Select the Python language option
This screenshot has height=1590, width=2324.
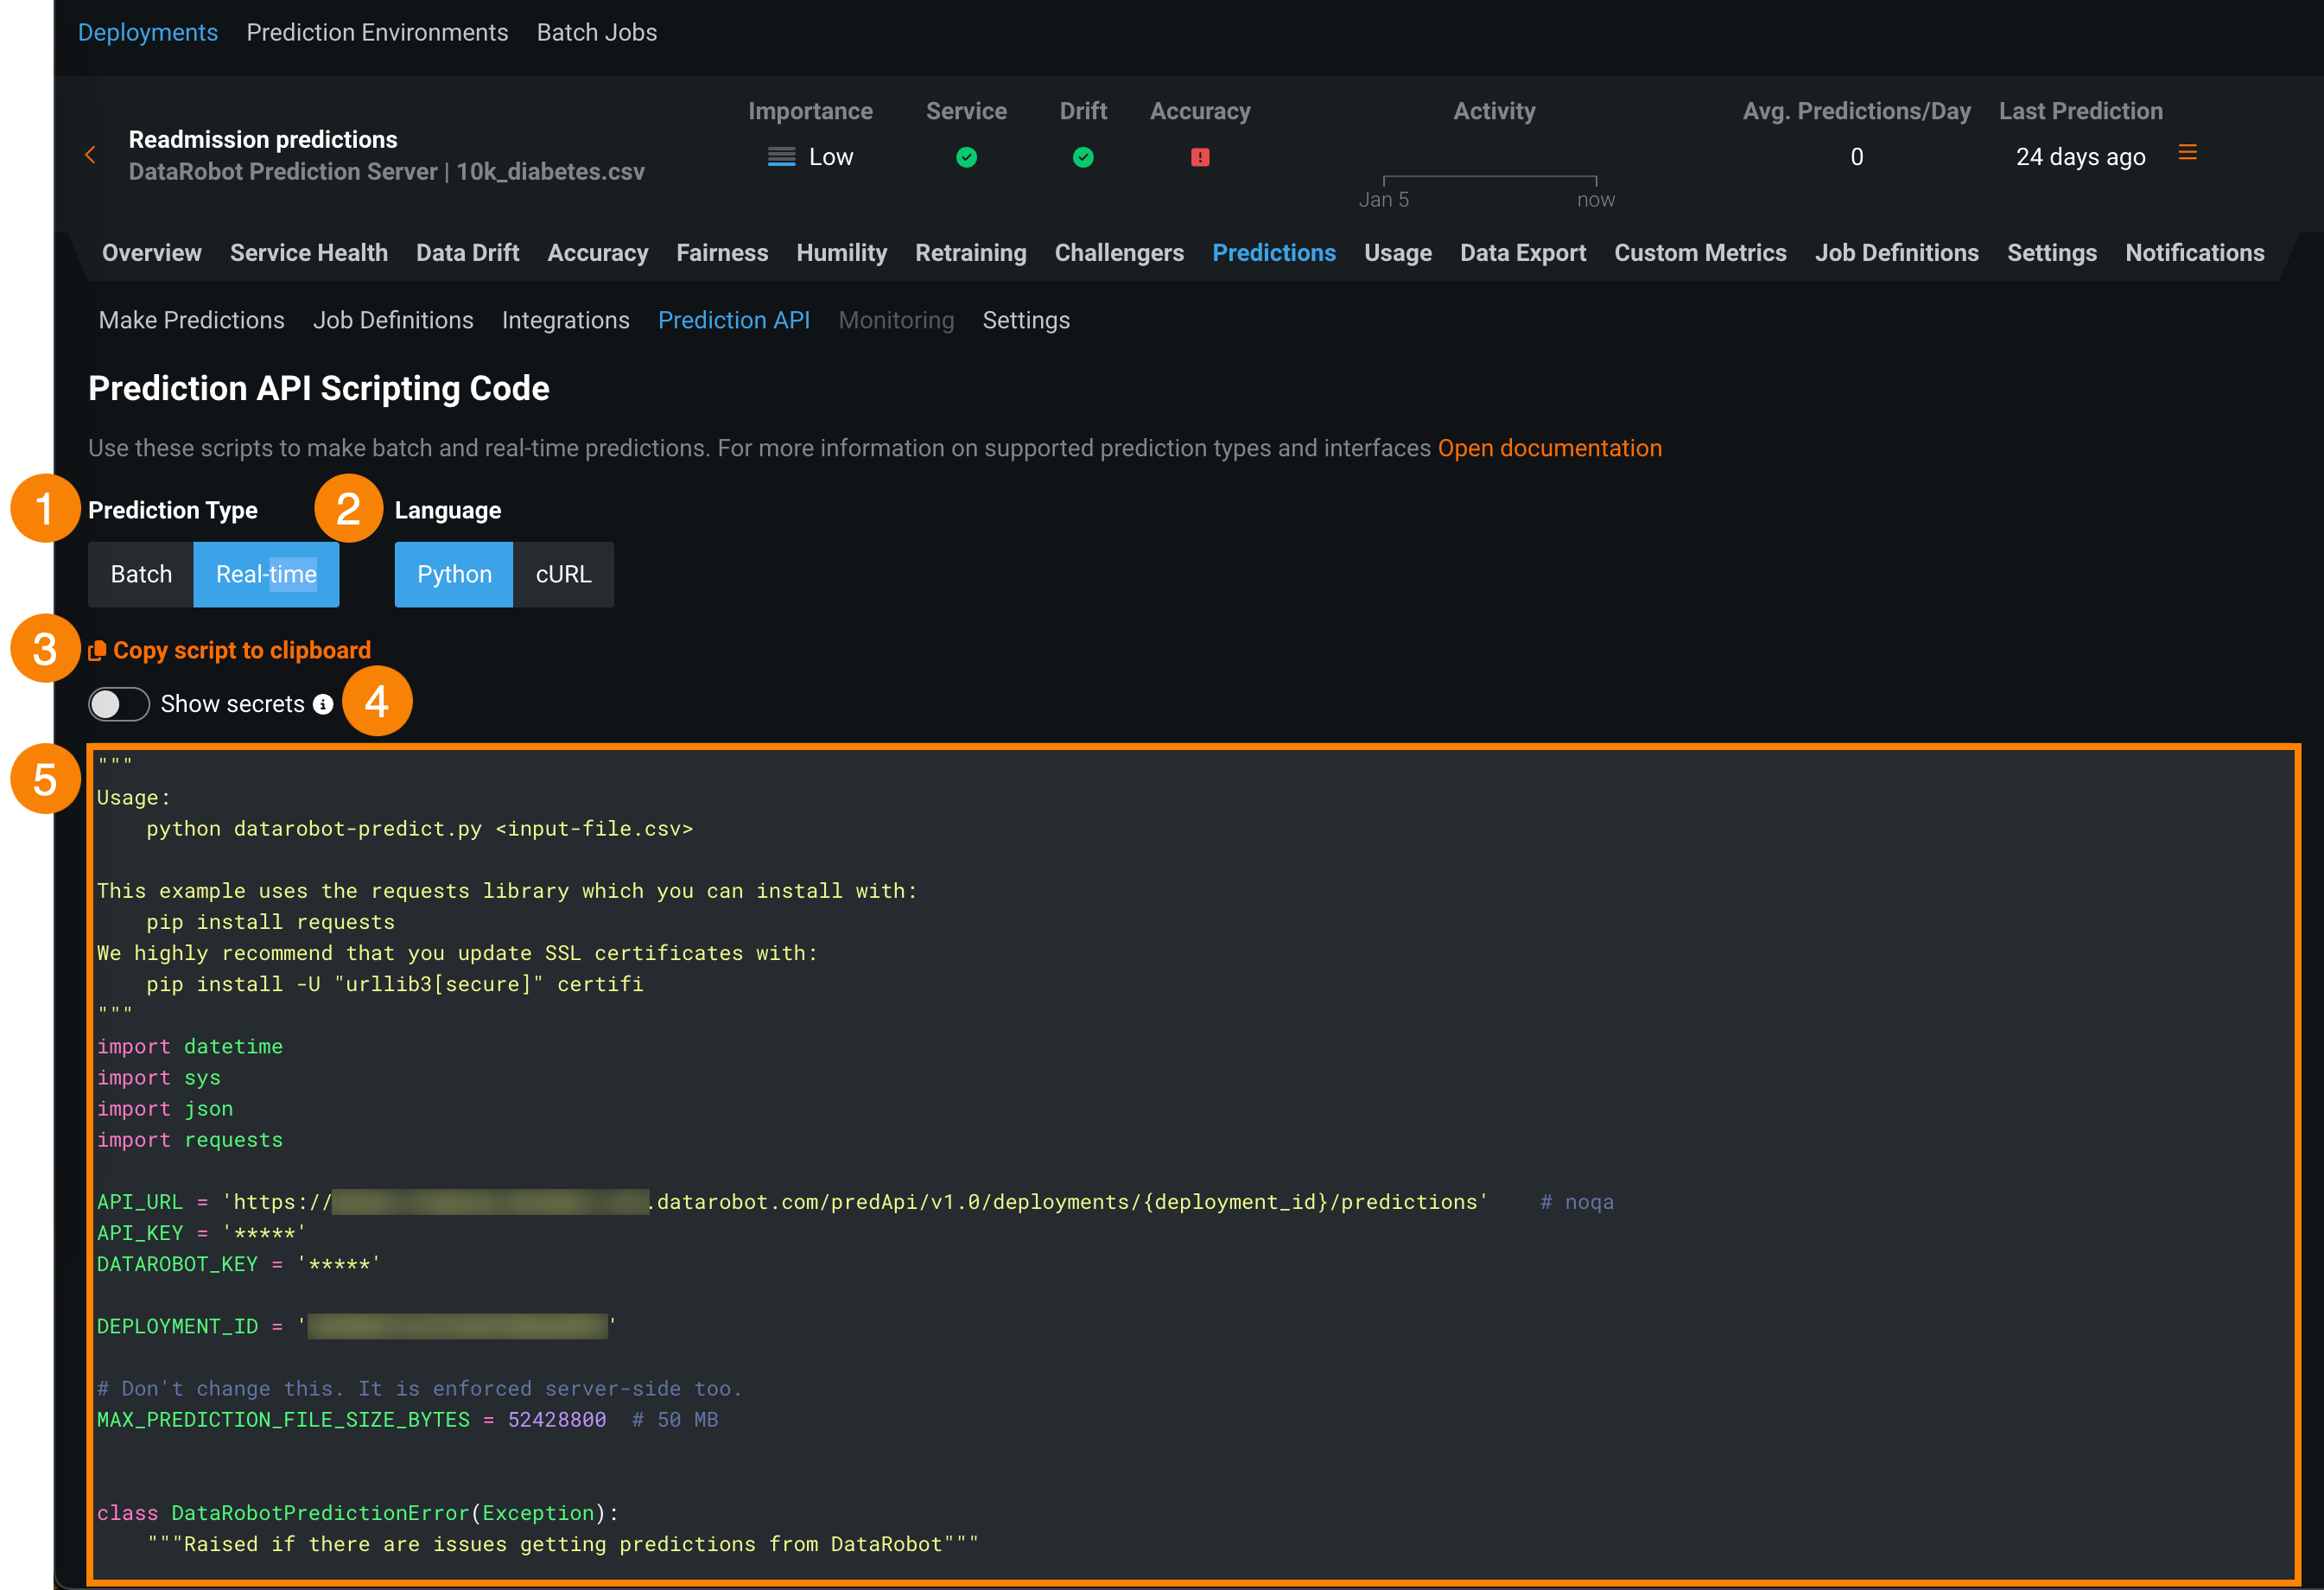454,574
